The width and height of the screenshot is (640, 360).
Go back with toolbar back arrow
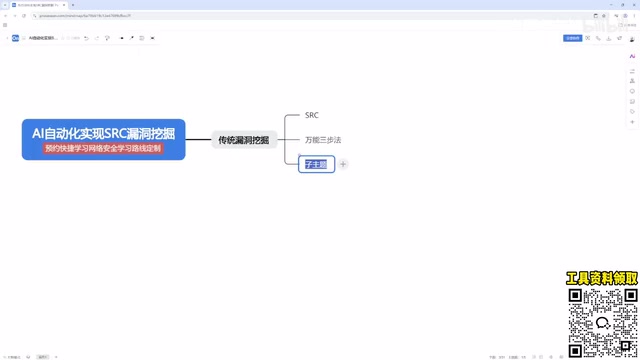tap(7, 38)
